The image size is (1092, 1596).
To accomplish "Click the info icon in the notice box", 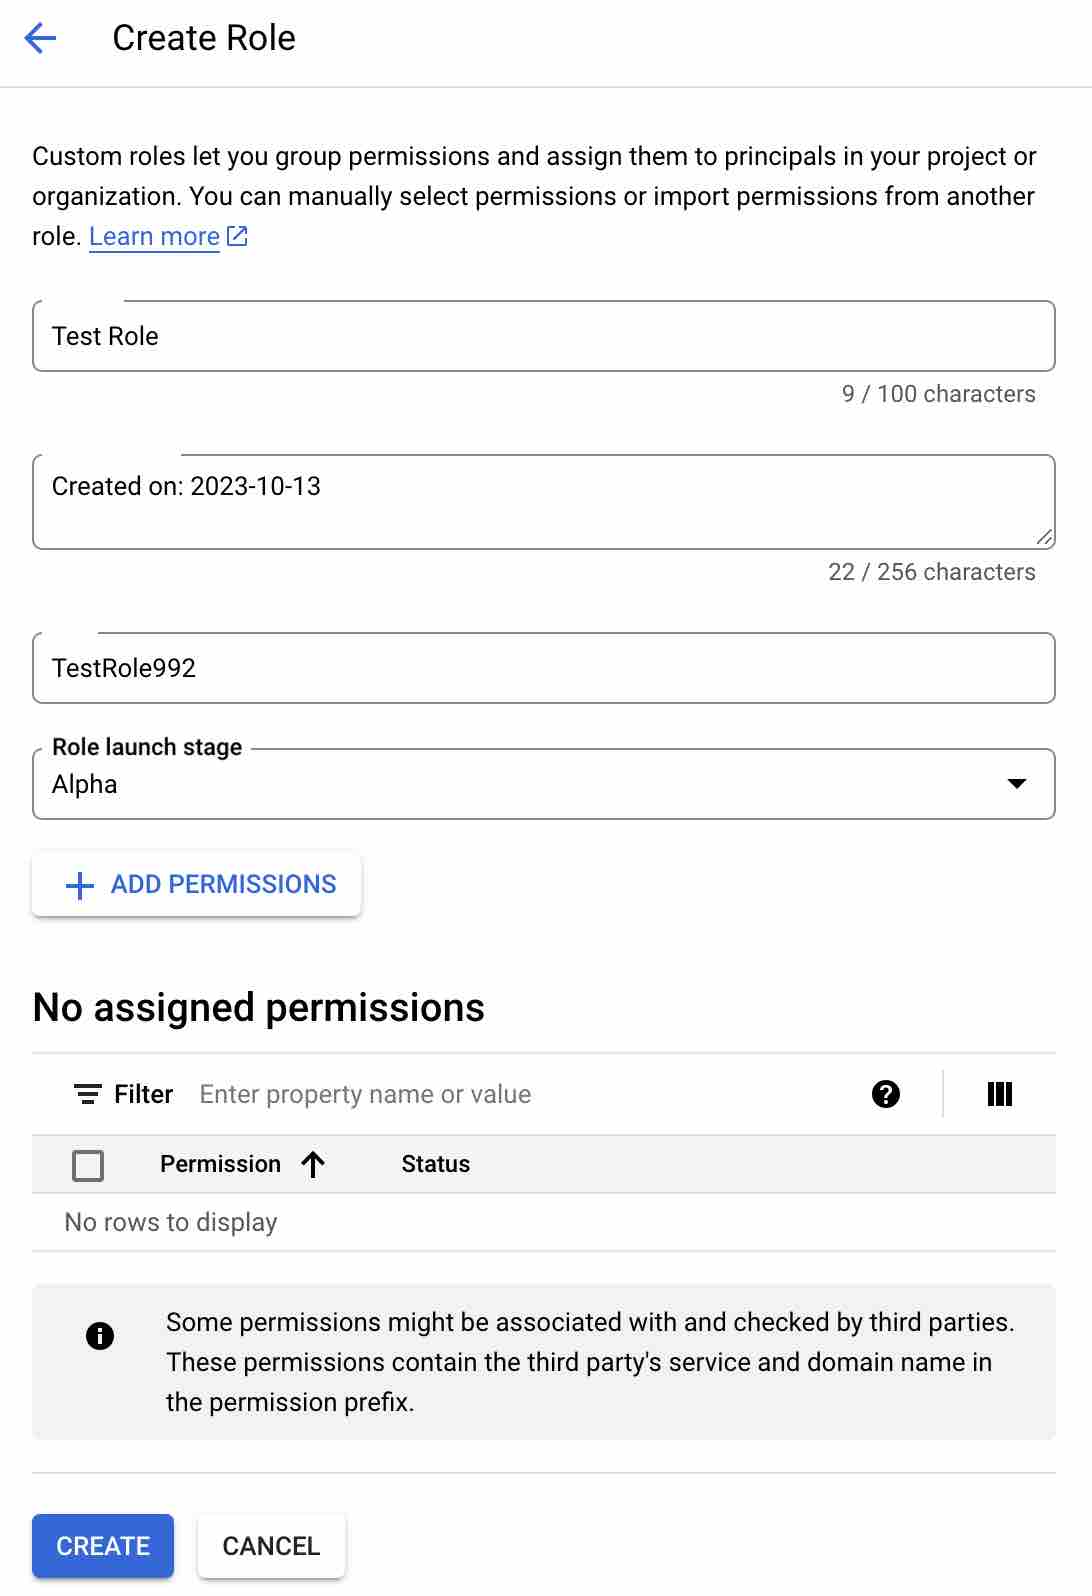I will (x=100, y=1336).
